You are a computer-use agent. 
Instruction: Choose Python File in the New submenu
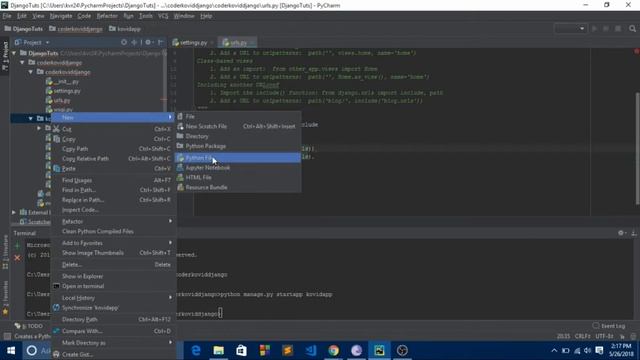[x=238, y=158]
